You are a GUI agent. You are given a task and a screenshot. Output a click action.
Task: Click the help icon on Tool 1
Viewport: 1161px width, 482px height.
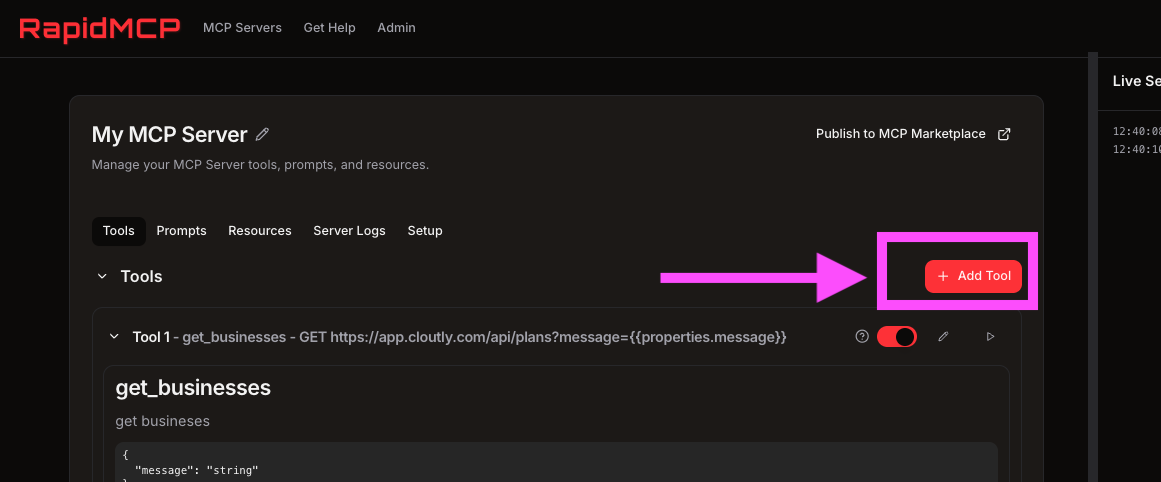(x=862, y=337)
